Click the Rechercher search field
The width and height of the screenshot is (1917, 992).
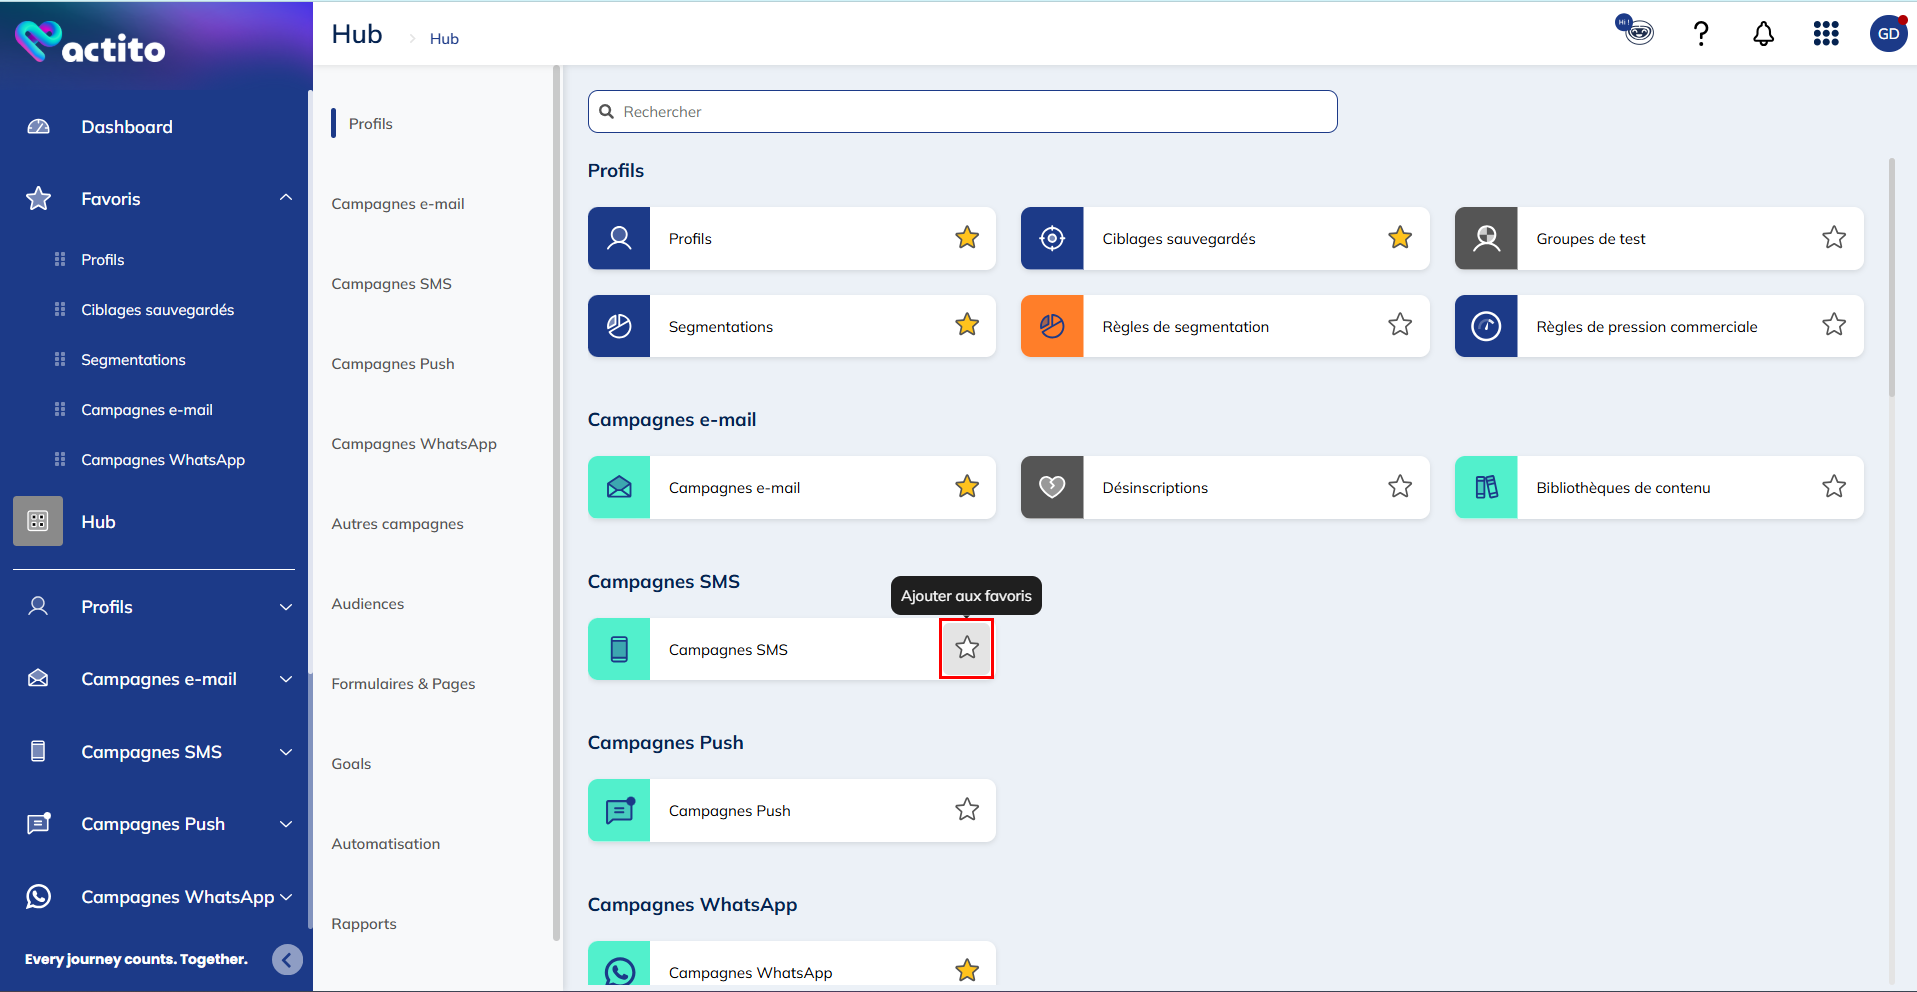[962, 112]
